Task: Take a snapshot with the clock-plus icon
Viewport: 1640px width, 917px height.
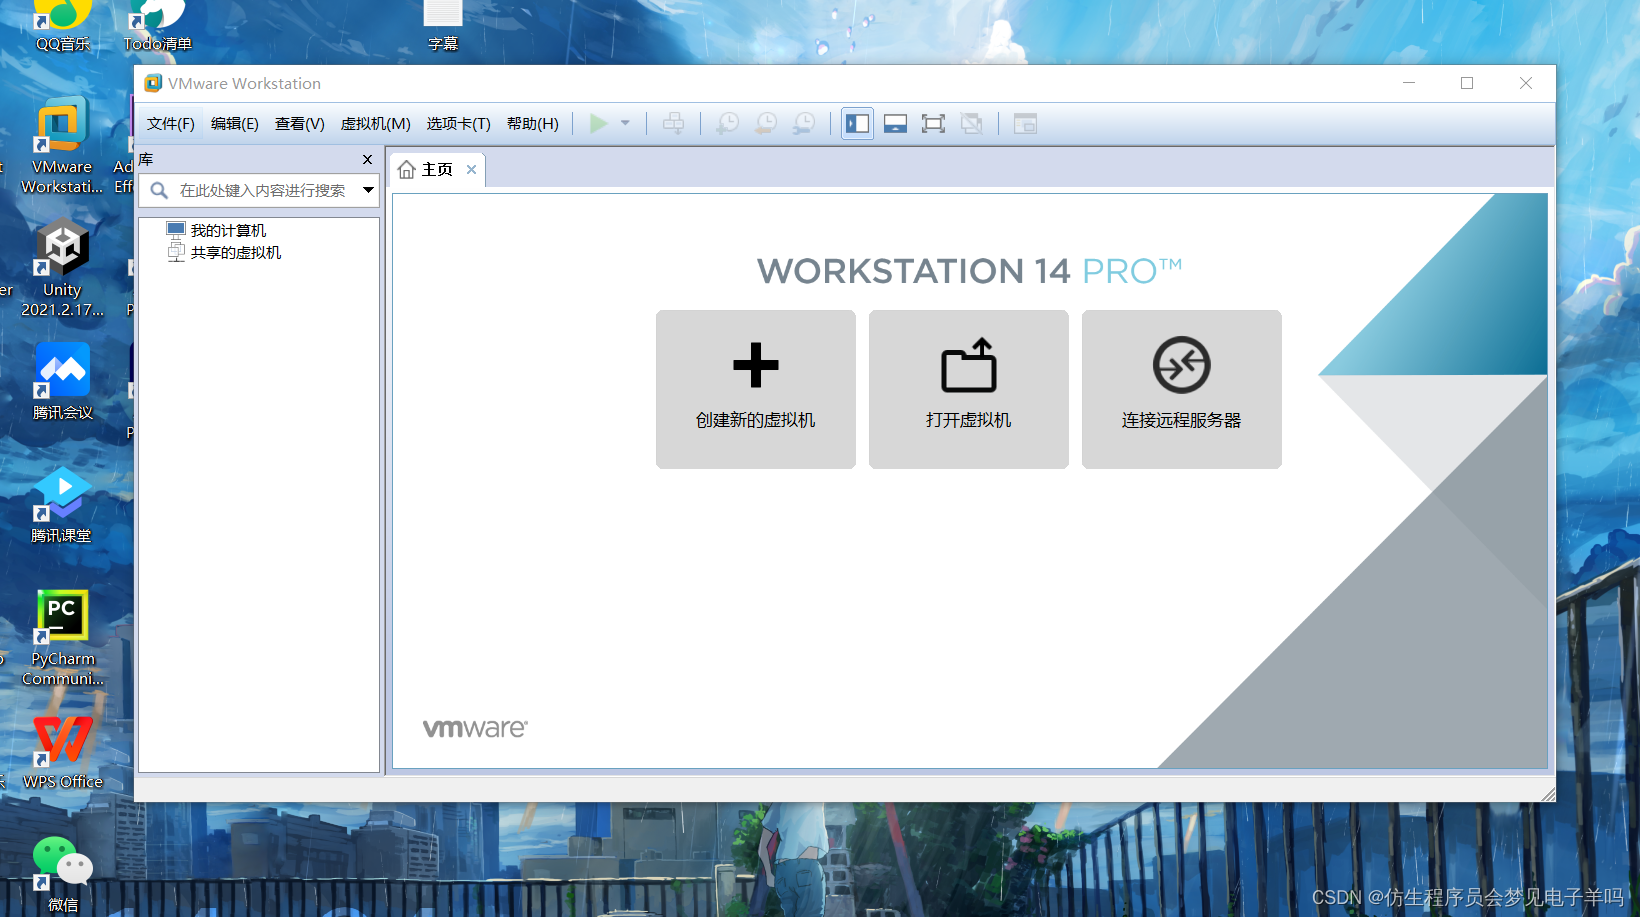Action: [728, 124]
